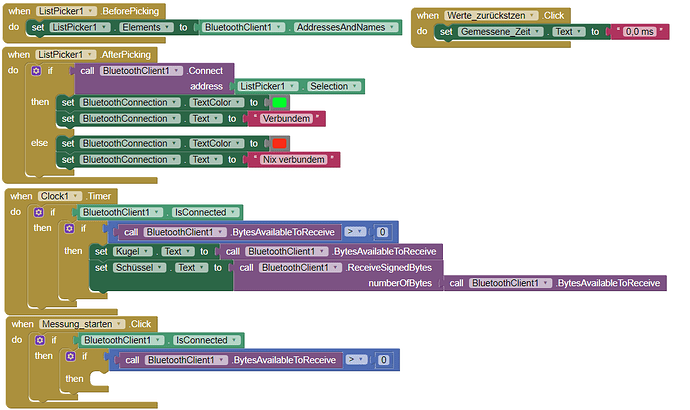The height and width of the screenshot is (410, 690).
Task: Open greater-than operator dropdown in Clock1 block
Action: [355, 232]
